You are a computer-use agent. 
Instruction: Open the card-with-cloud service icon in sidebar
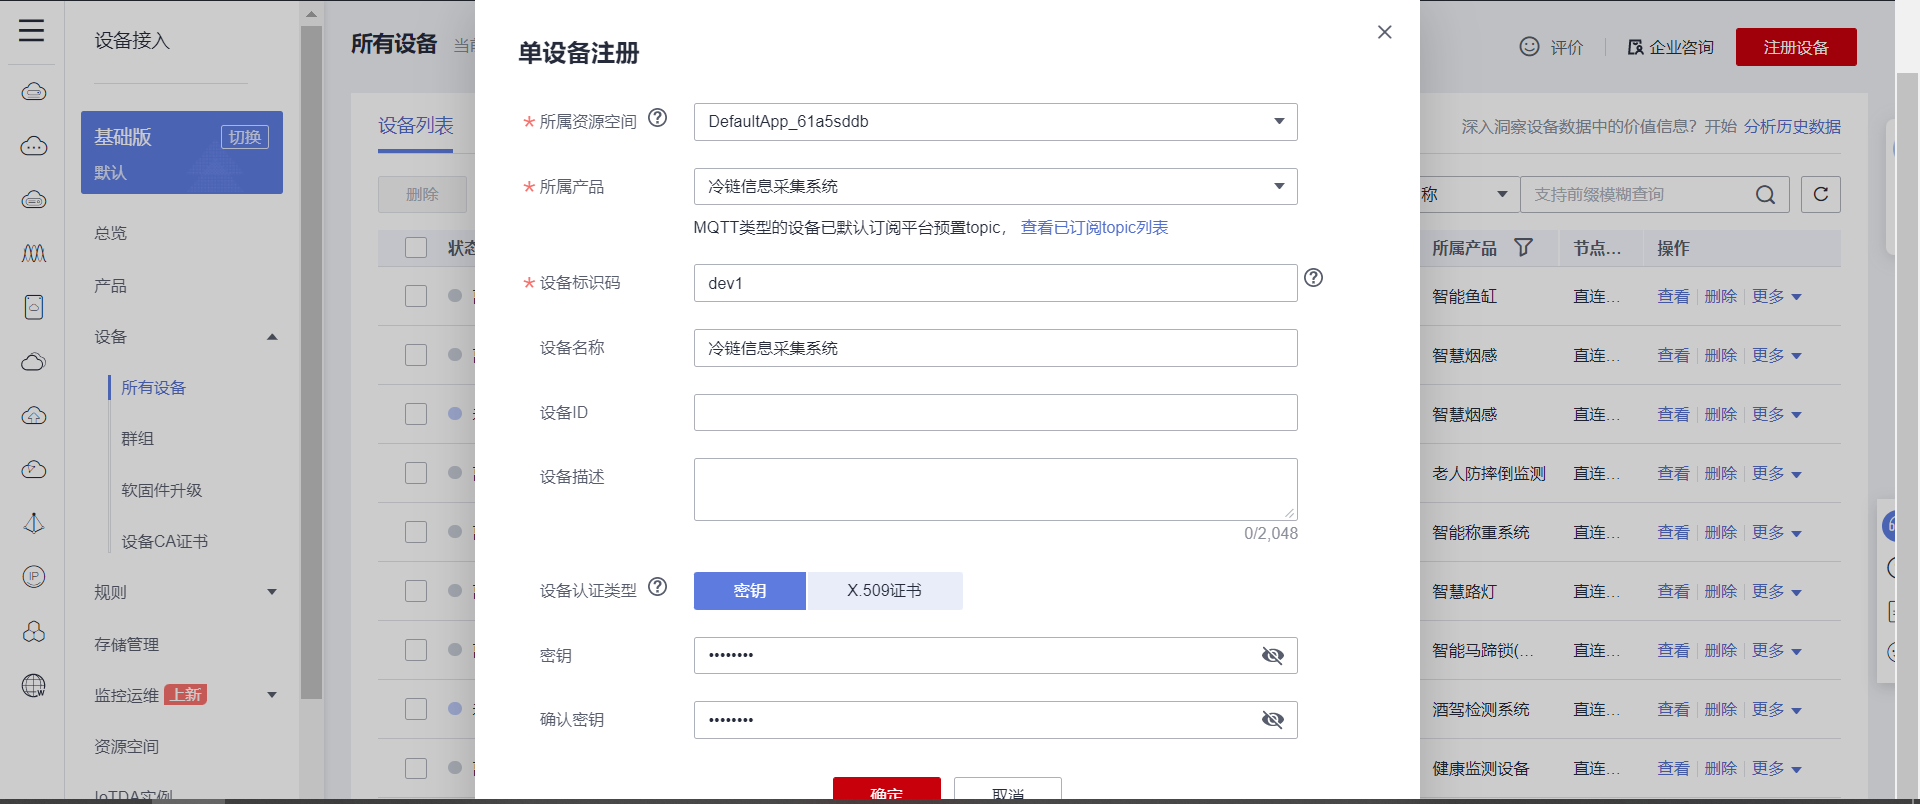coord(34,307)
